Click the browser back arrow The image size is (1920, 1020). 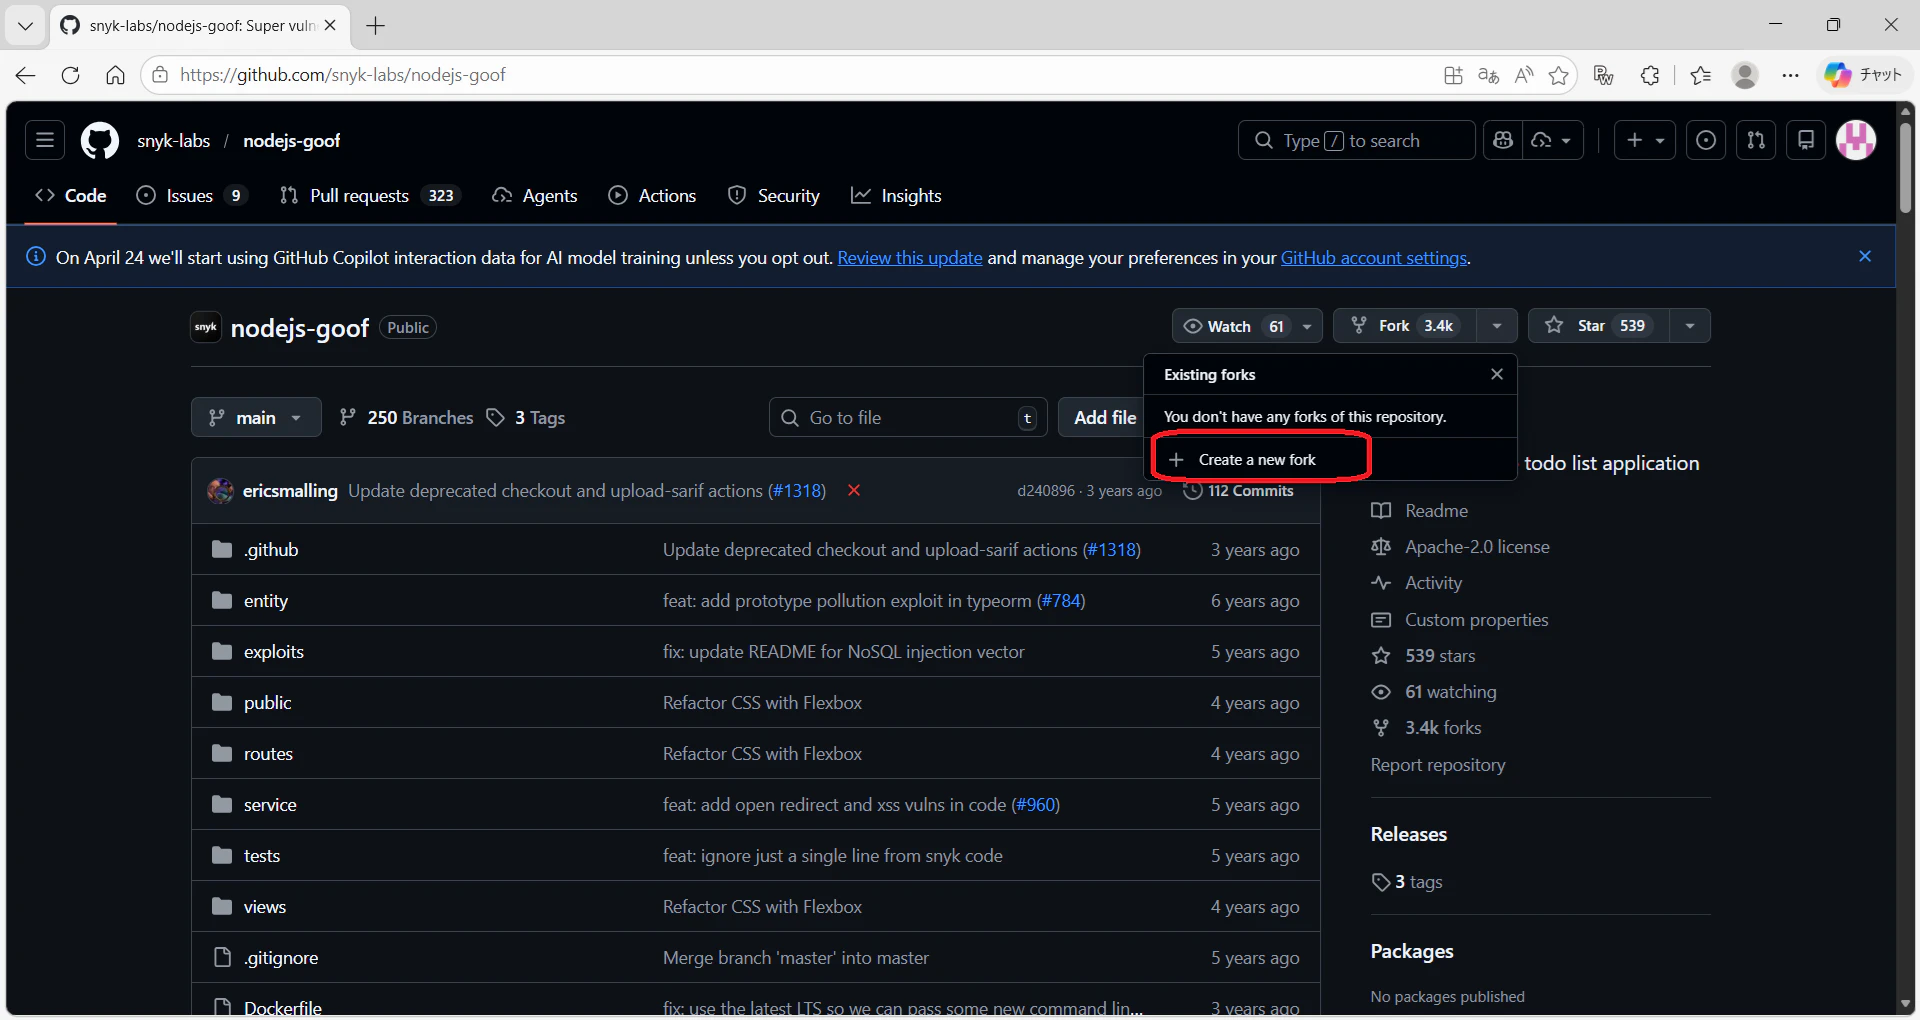click(x=26, y=75)
